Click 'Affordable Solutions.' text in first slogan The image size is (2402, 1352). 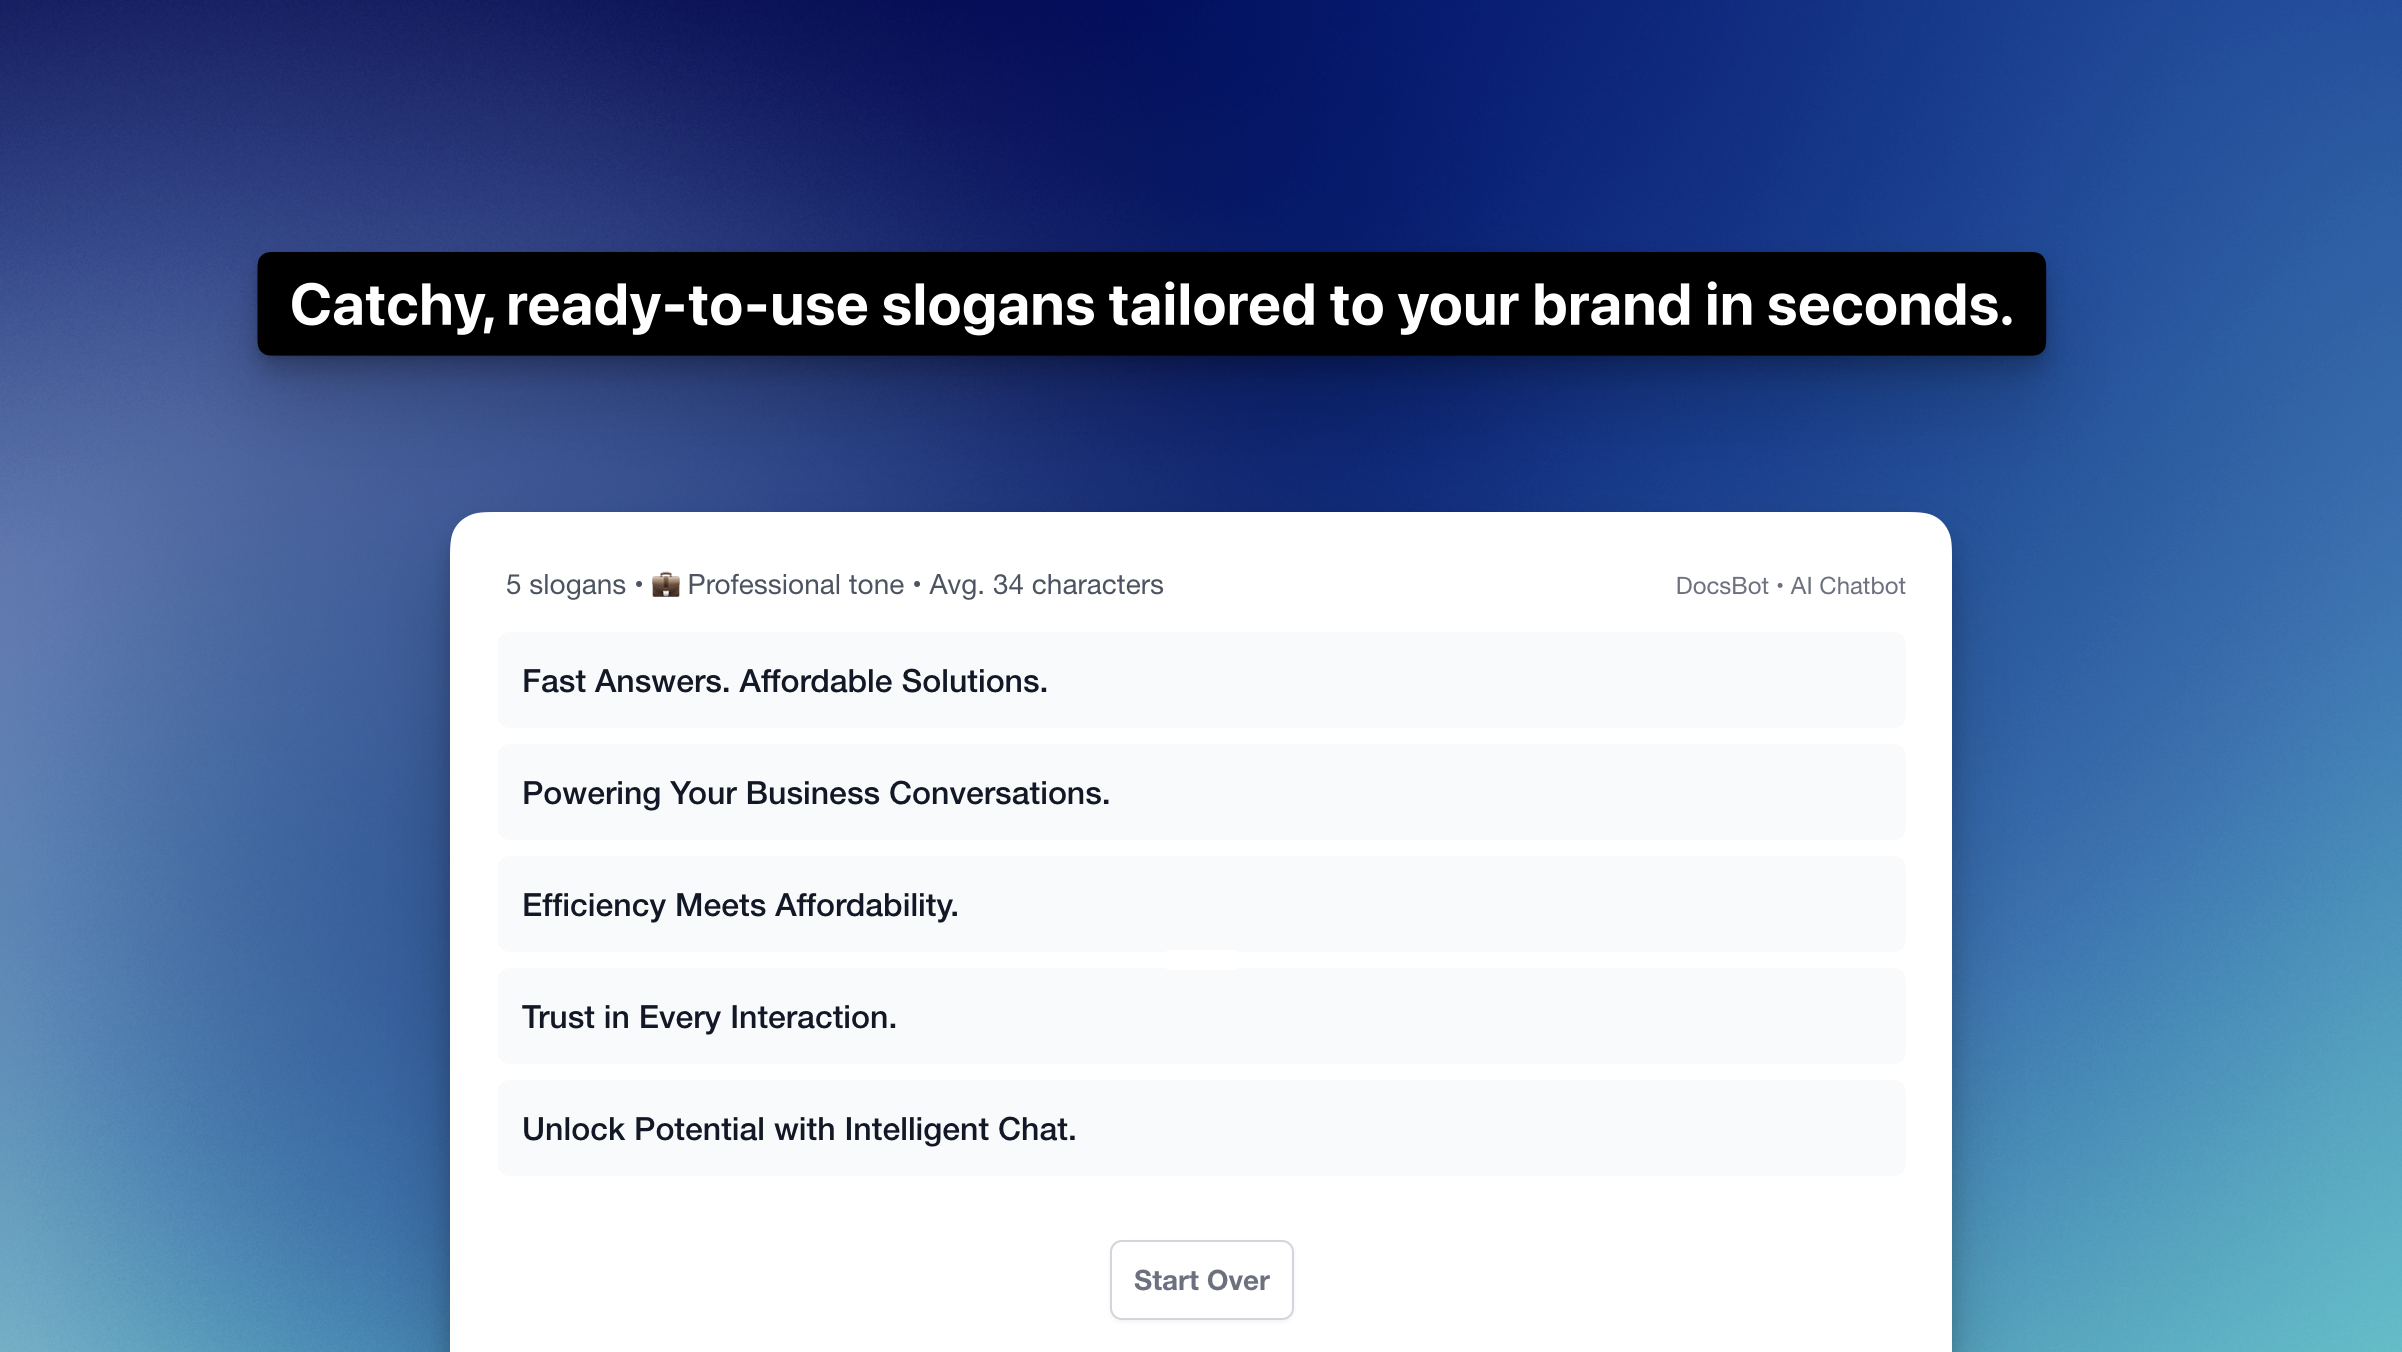[x=893, y=681]
